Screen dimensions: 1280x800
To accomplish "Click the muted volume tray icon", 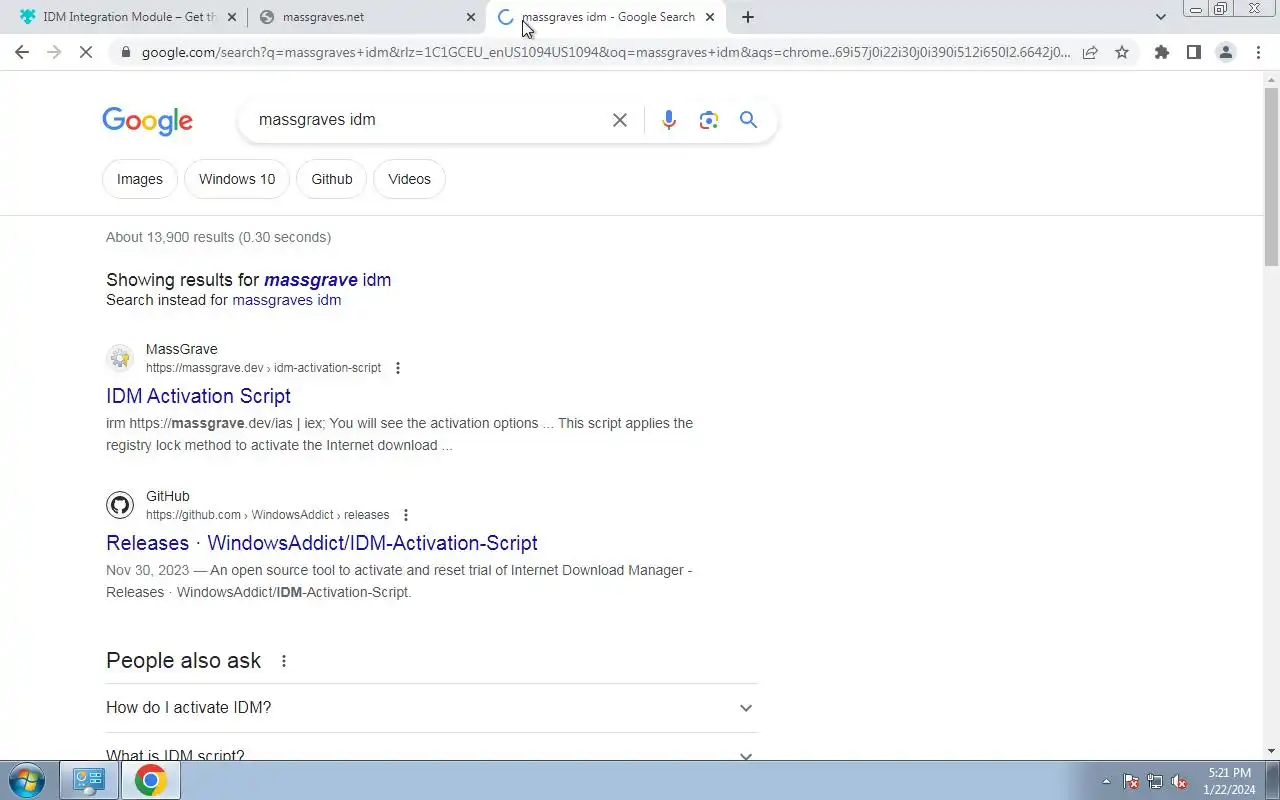I will [1179, 781].
